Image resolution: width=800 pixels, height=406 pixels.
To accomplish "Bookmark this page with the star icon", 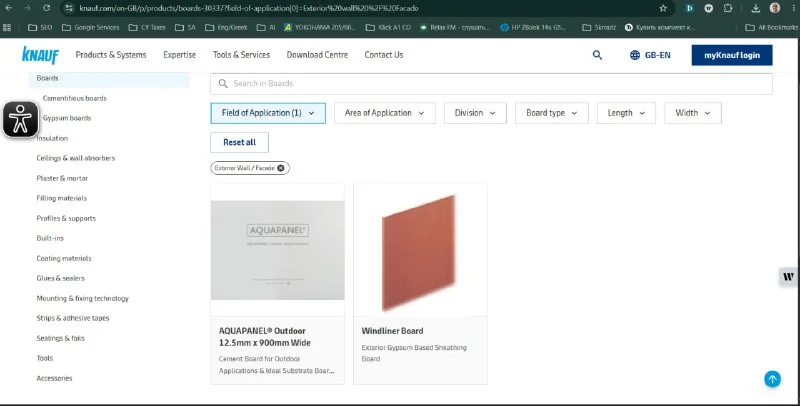I will point(663,8).
